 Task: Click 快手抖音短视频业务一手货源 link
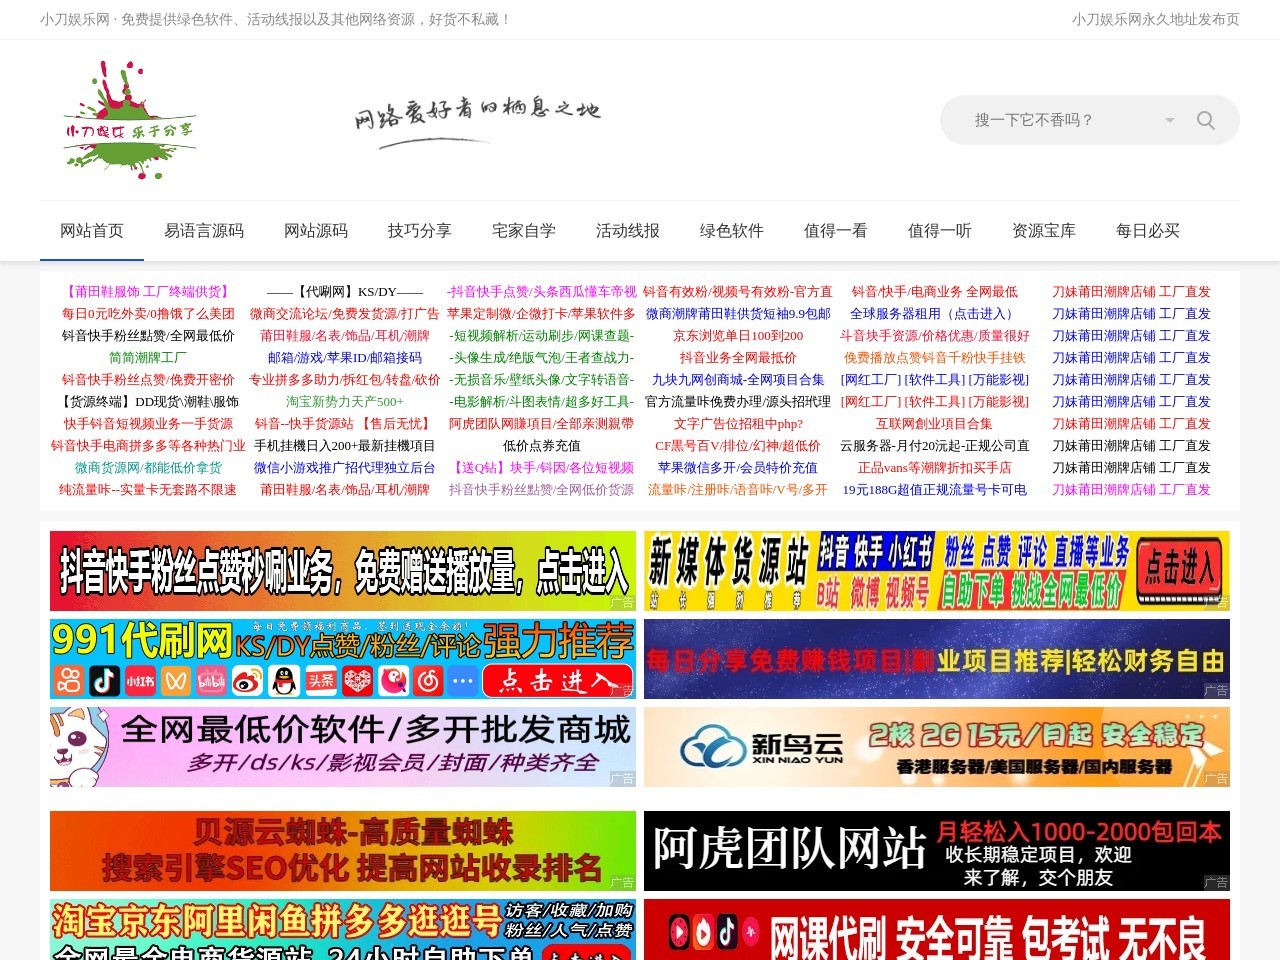click(148, 424)
